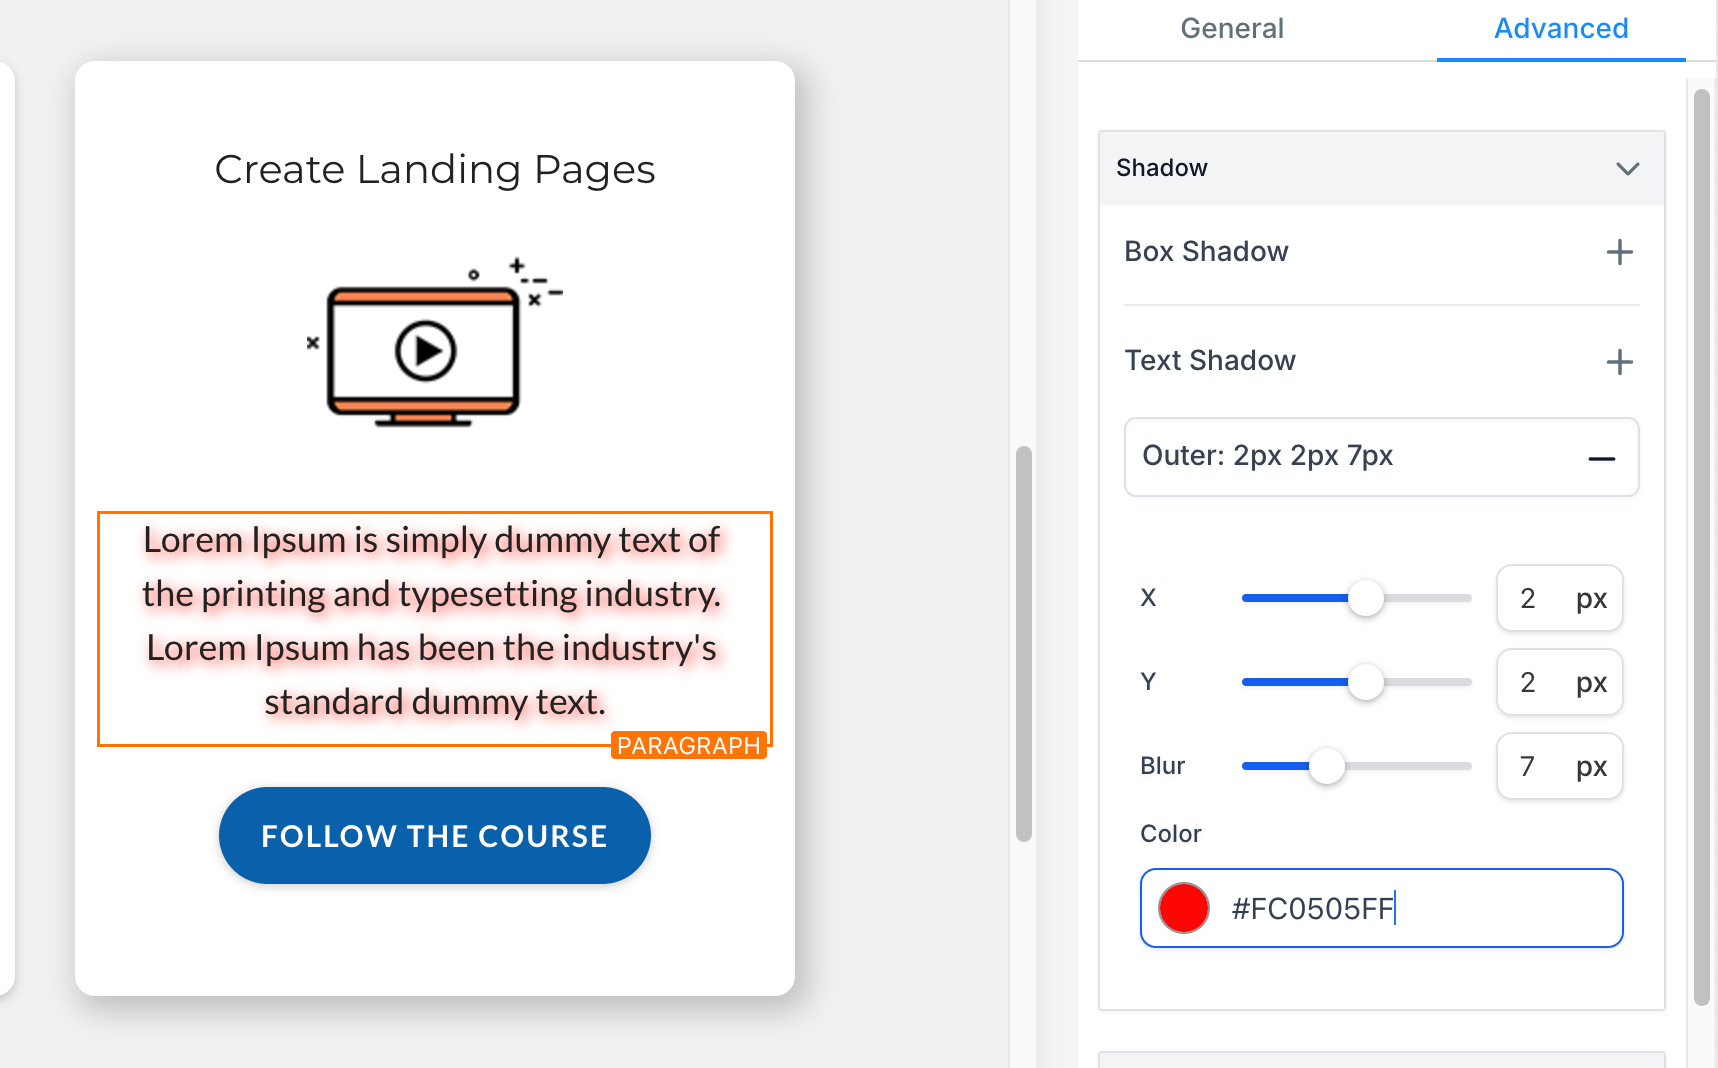
Task: Select the Advanced tab
Action: click(x=1561, y=28)
